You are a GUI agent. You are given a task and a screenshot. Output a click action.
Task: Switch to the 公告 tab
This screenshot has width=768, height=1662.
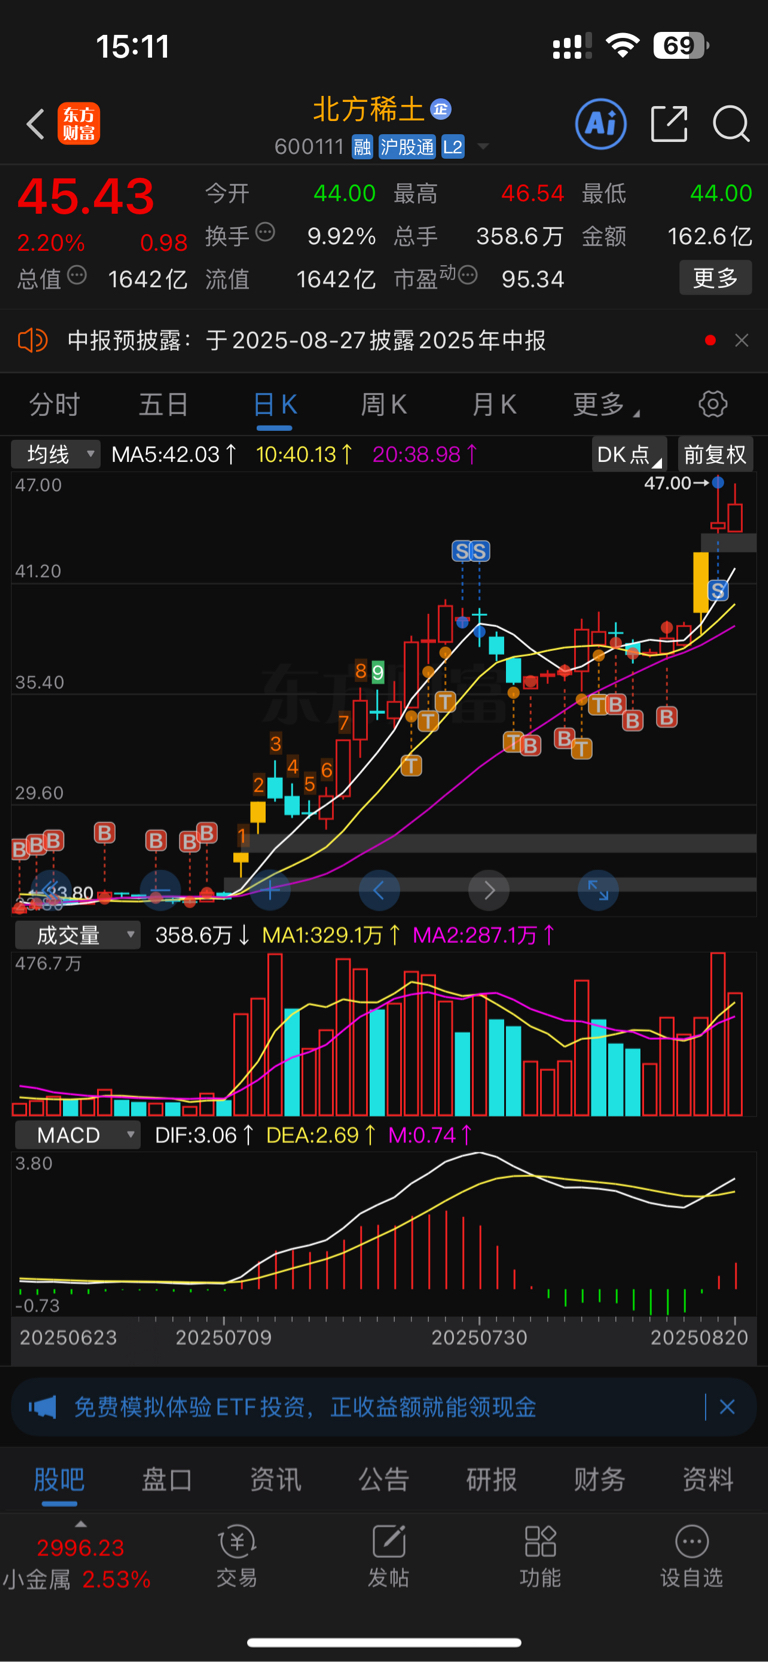pos(384,1480)
